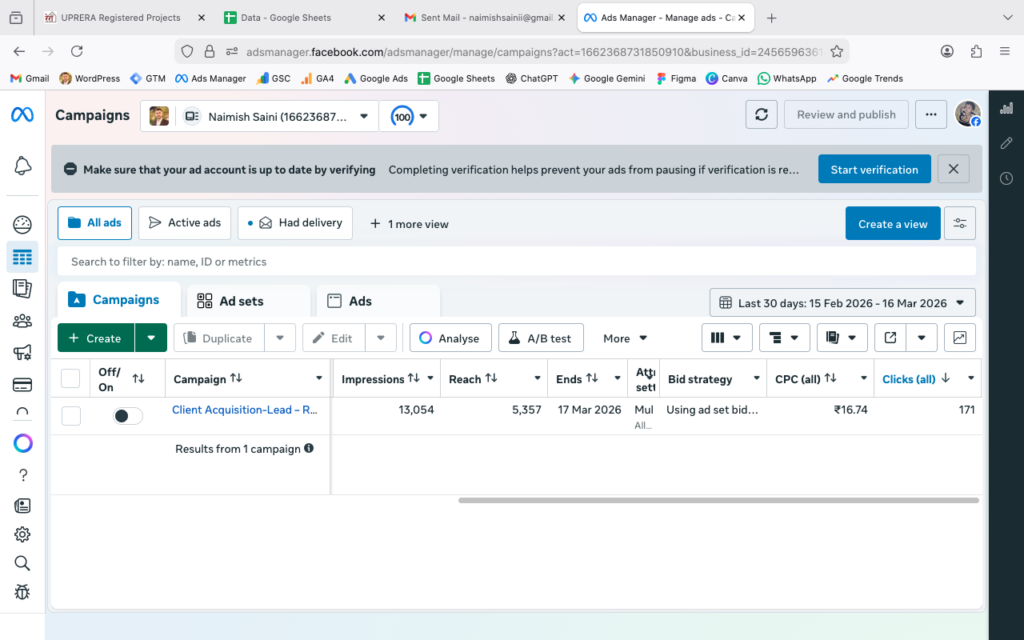Open Billing card icon in sidebar
This screenshot has height=640, width=1024.
22,385
